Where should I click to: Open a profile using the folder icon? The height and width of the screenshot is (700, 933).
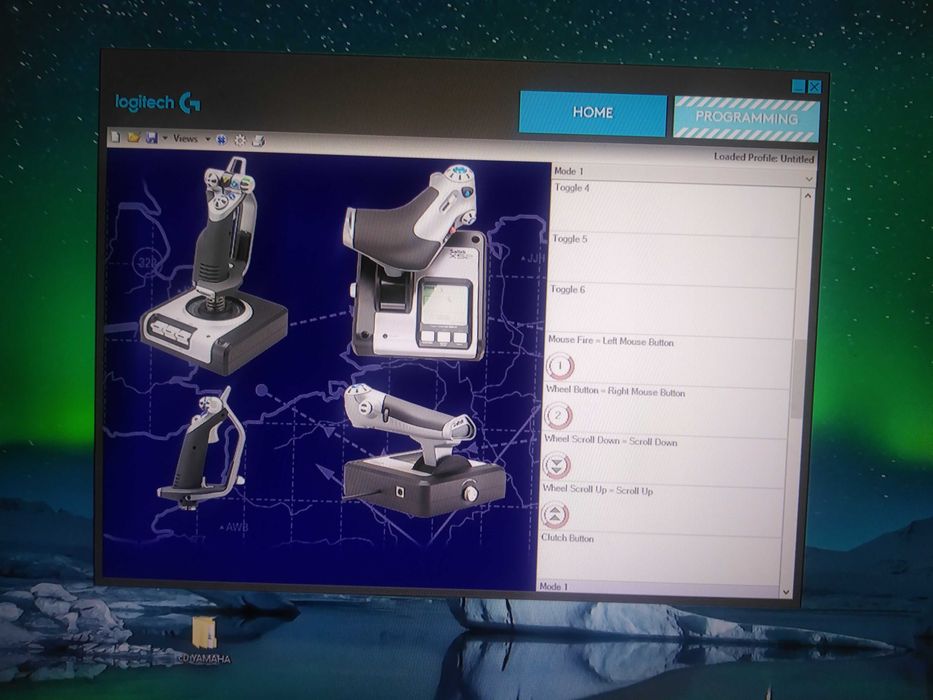[134, 138]
